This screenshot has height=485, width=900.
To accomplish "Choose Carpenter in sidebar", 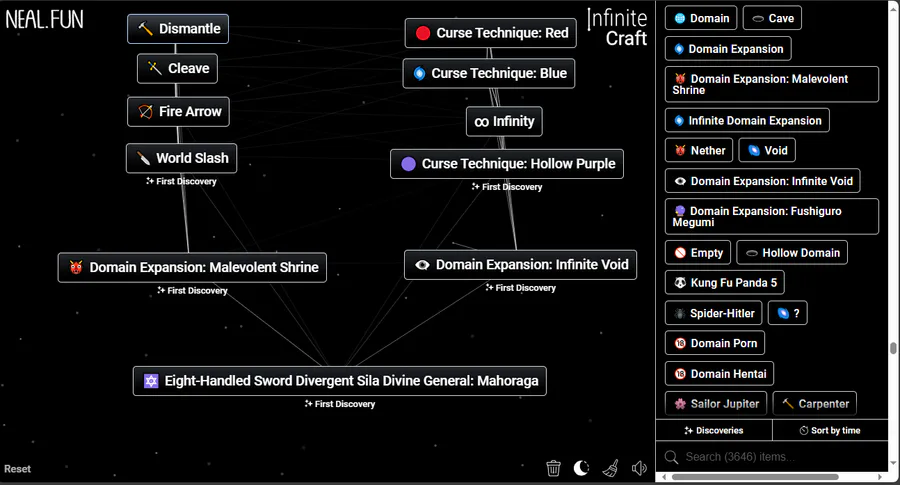I will click(815, 403).
